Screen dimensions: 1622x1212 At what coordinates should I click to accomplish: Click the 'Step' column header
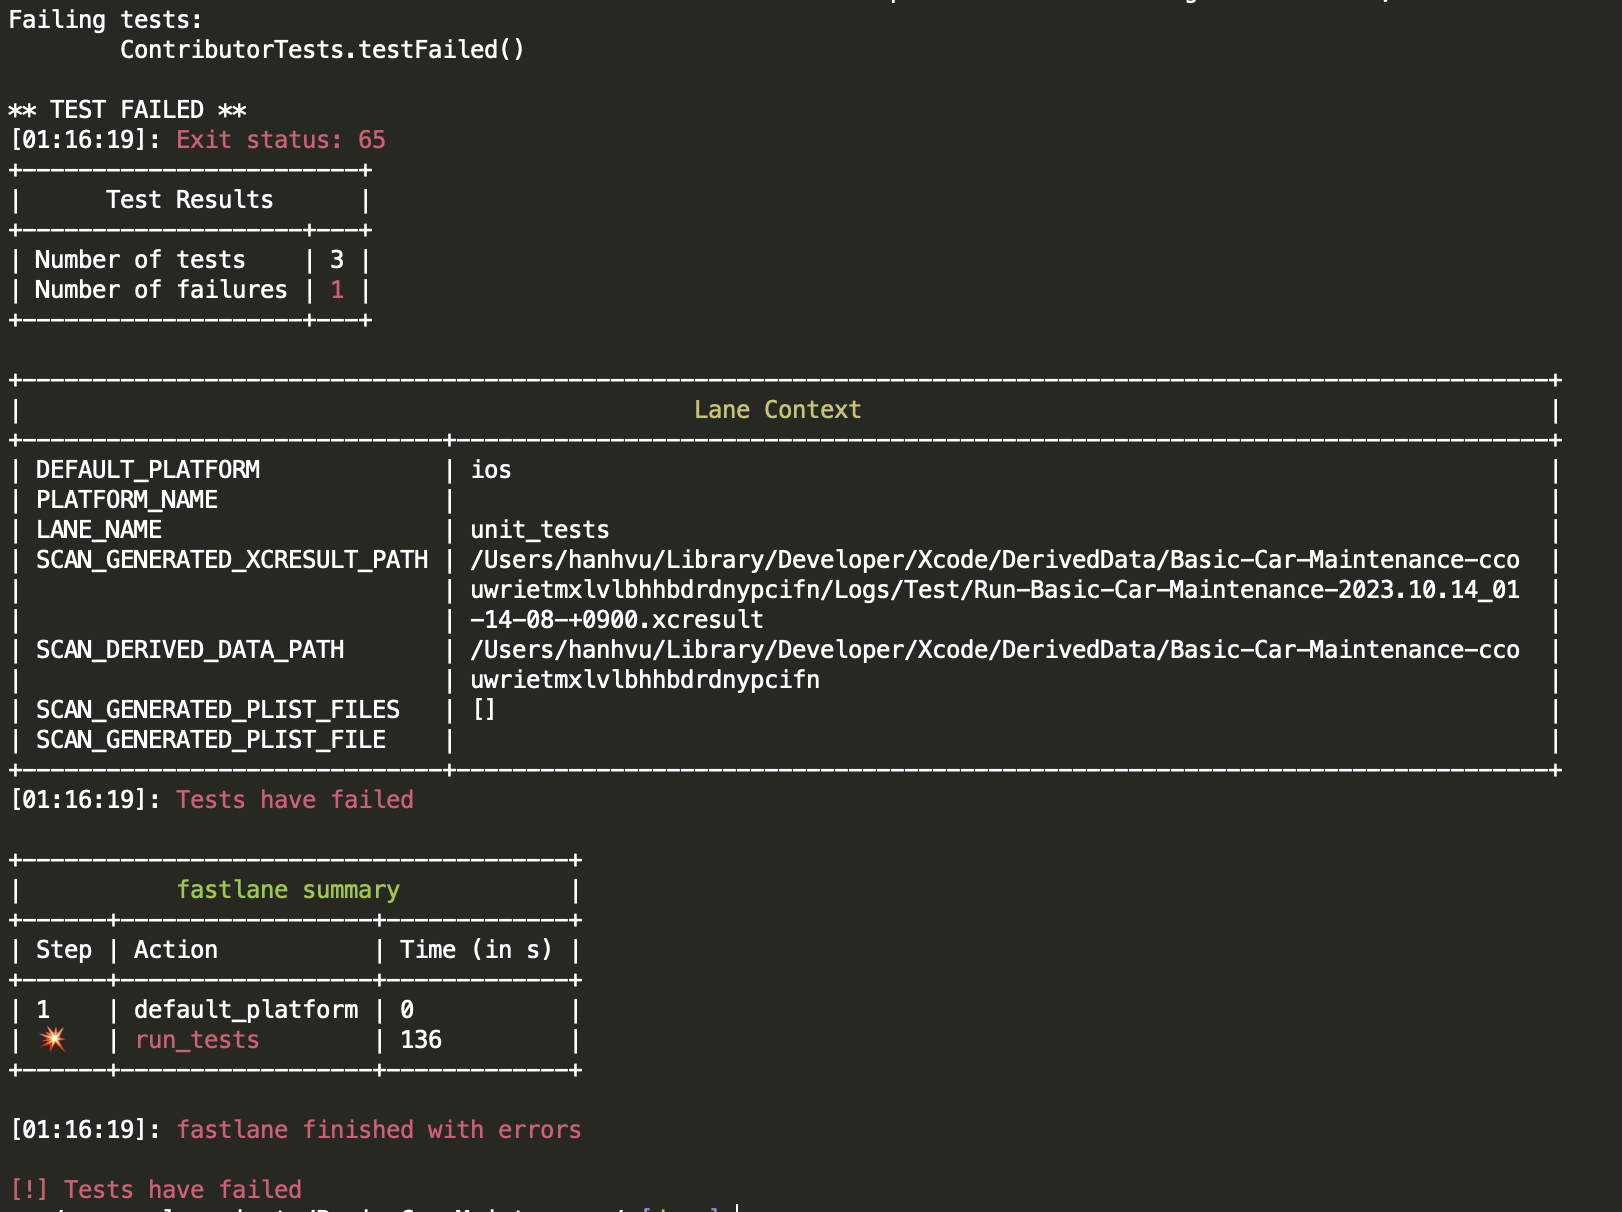click(64, 950)
